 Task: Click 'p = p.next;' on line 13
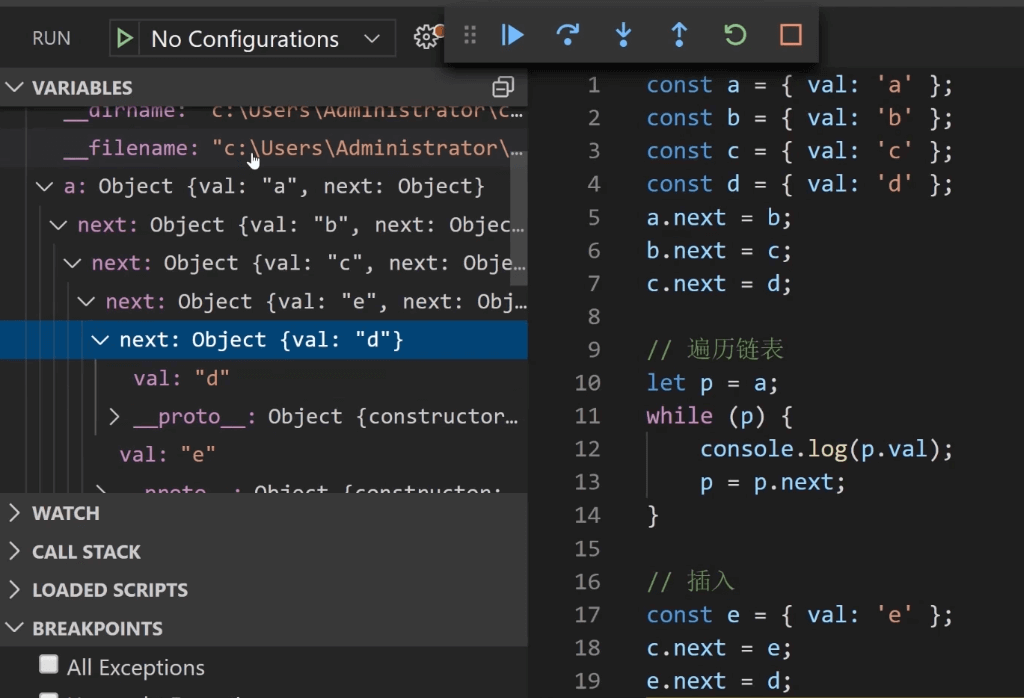(773, 483)
